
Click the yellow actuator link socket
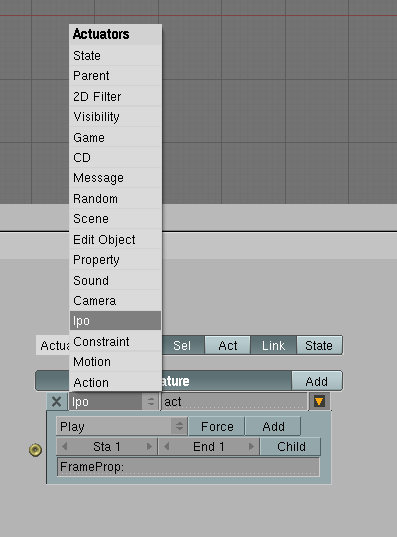pos(35,450)
